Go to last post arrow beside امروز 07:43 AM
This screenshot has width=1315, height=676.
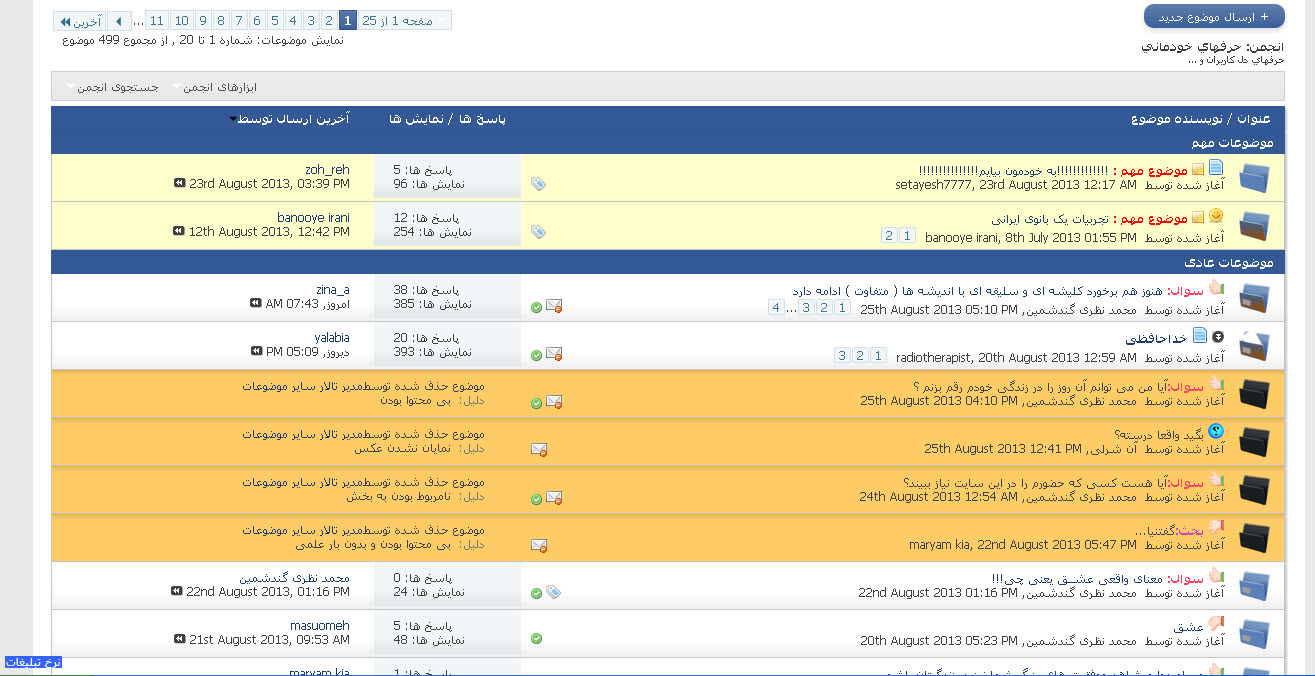pyautogui.click(x=256, y=303)
